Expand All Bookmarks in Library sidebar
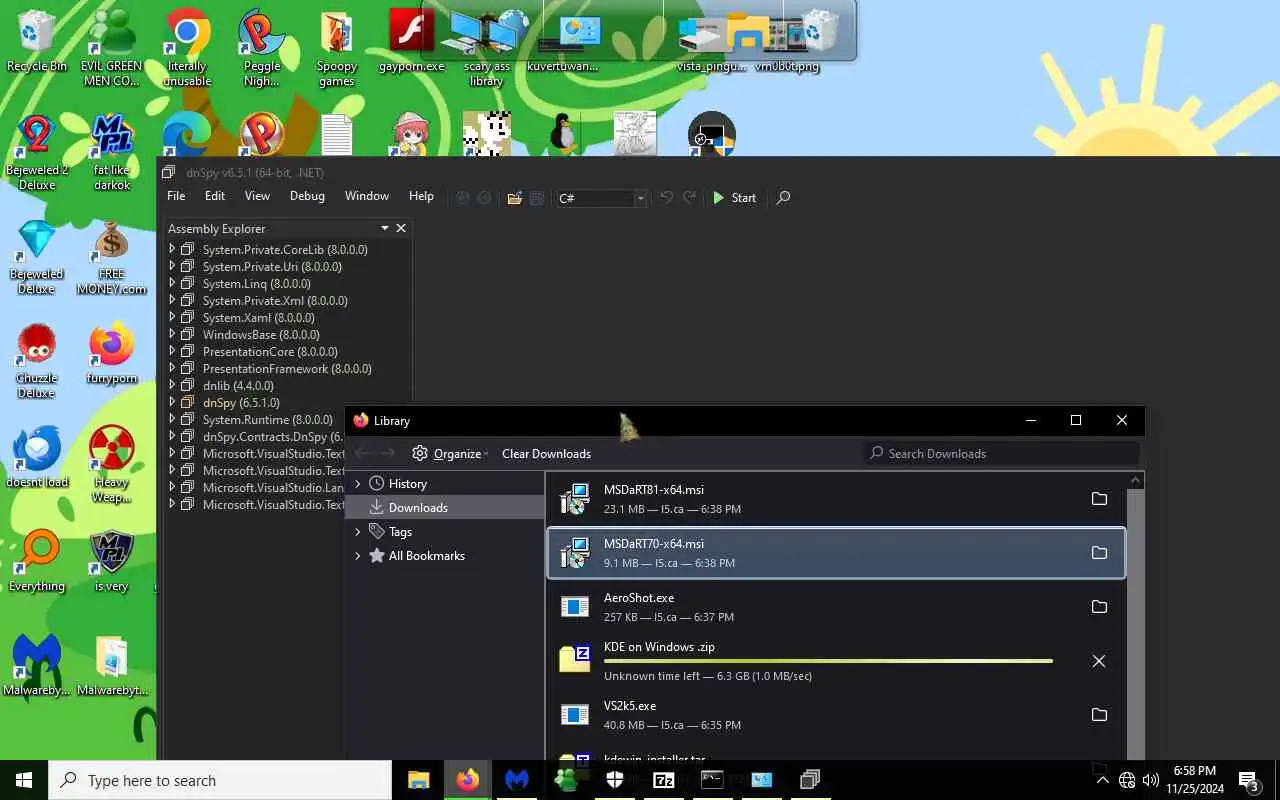Viewport: 1280px width, 800px height. point(358,556)
